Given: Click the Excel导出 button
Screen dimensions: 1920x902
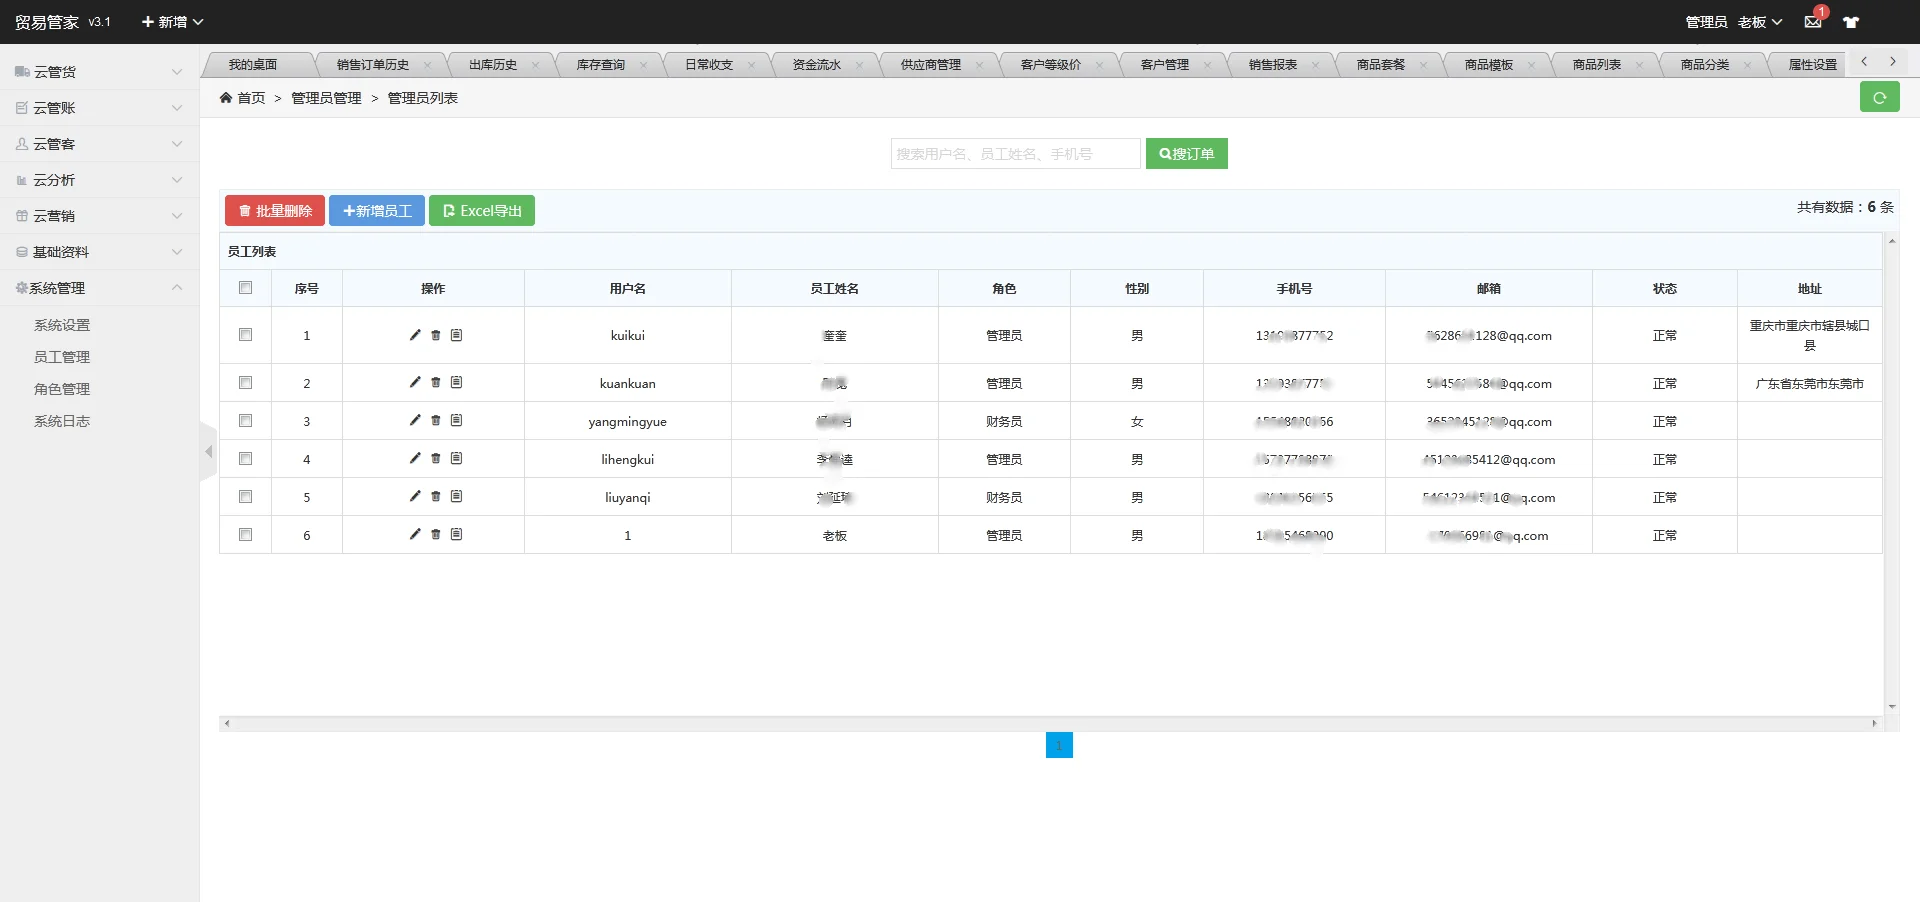Looking at the screenshot, I should (482, 211).
